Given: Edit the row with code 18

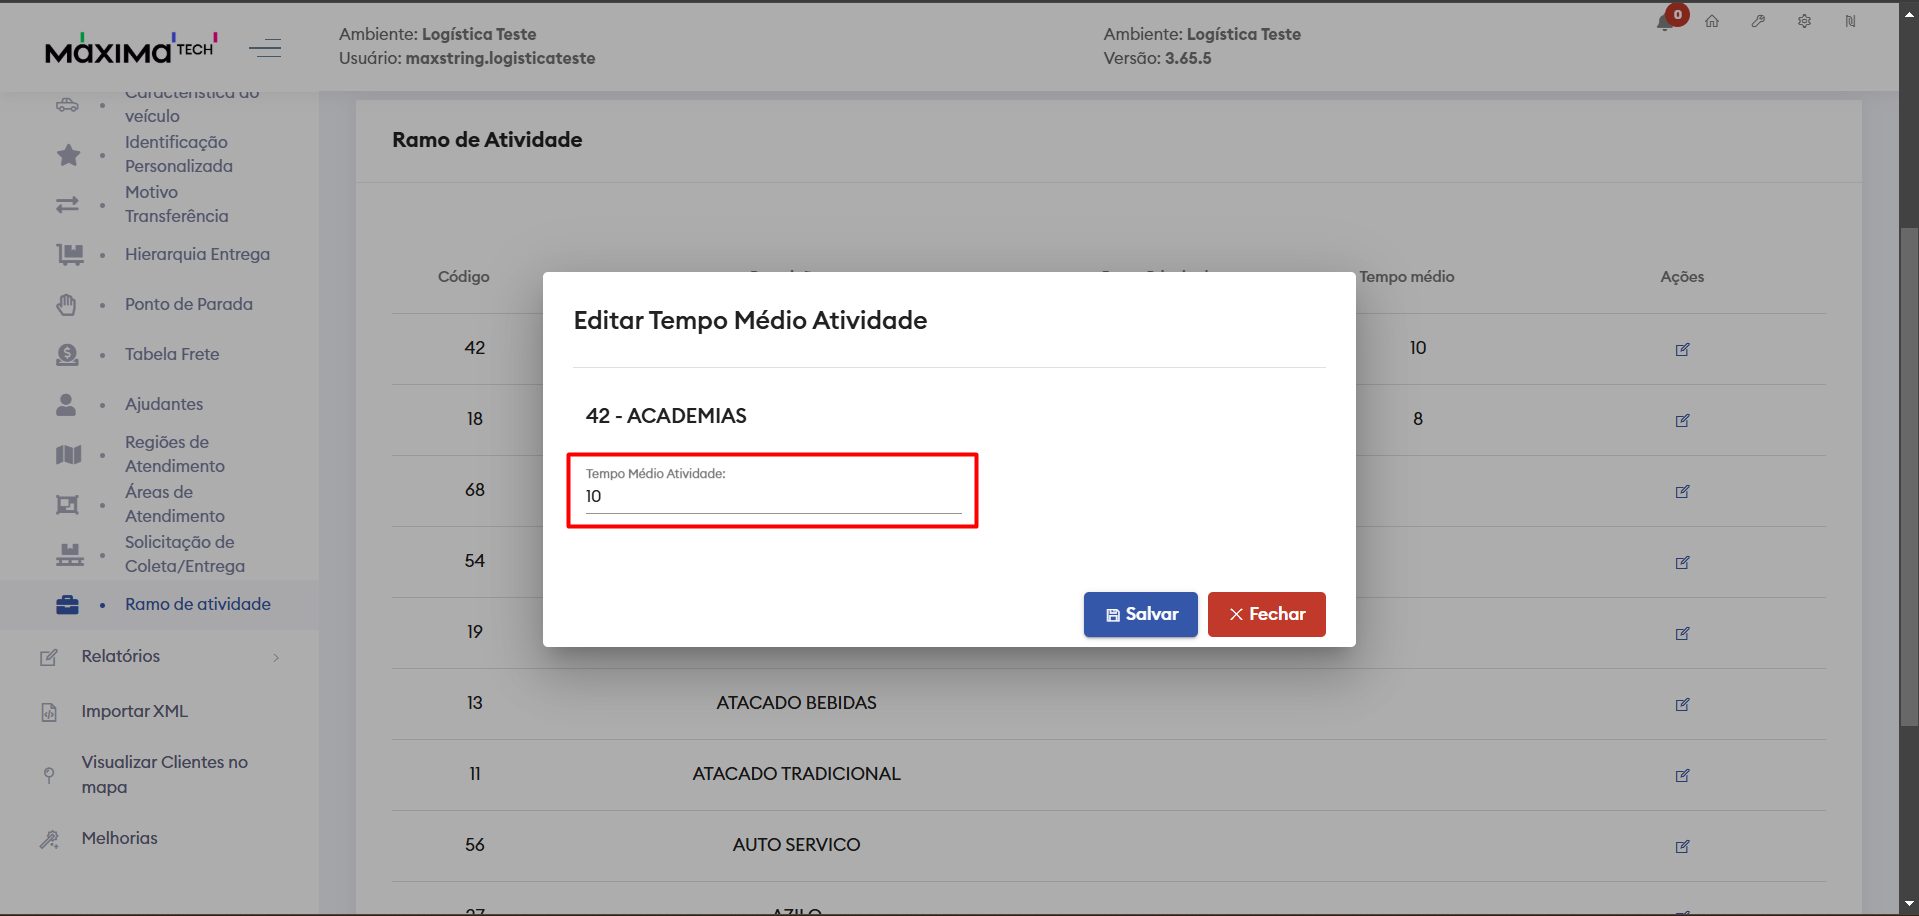Looking at the screenshot, I should click(1682, 420).
